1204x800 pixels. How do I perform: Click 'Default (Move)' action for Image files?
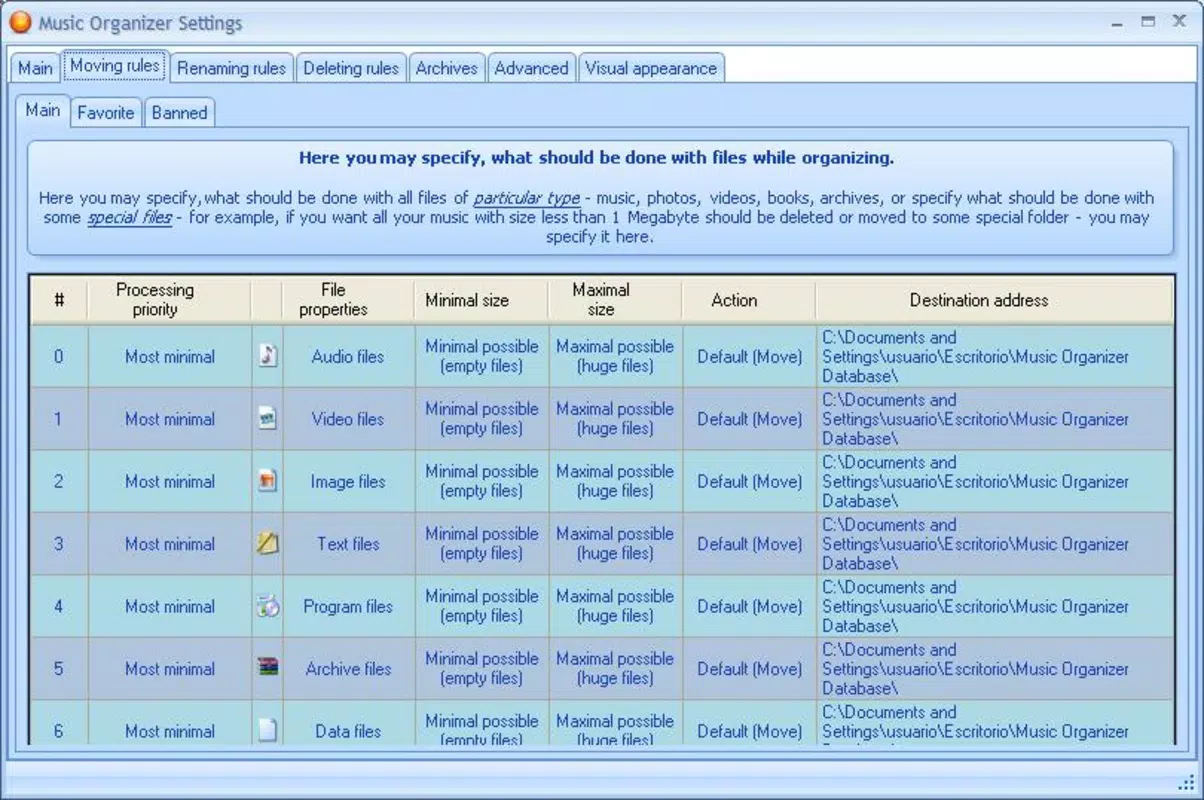(750, 481)
